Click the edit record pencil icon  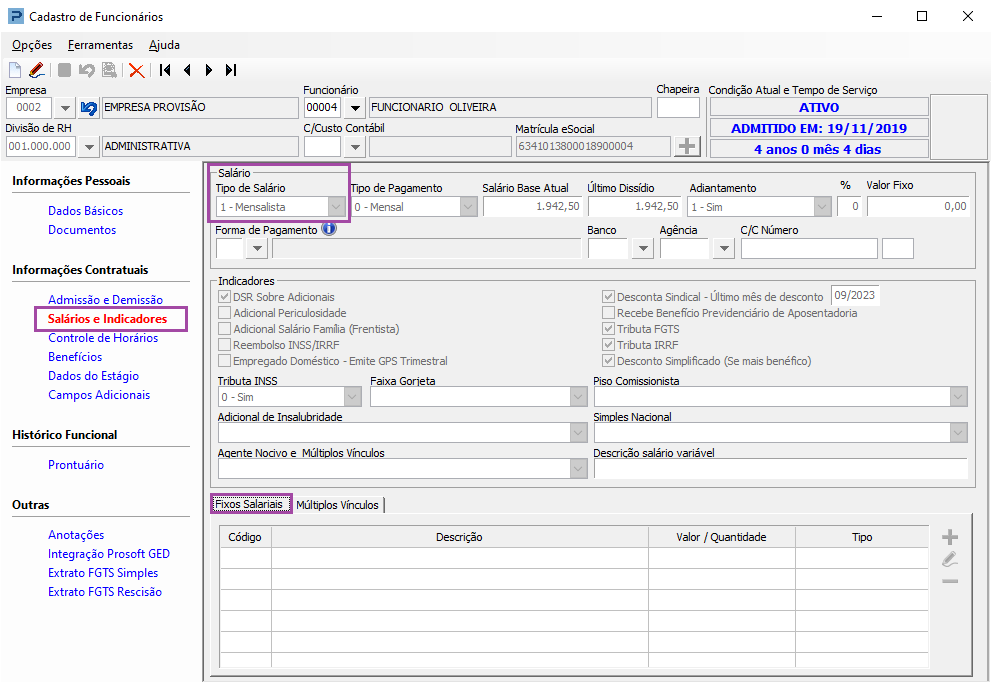click(x=36, y=70)
